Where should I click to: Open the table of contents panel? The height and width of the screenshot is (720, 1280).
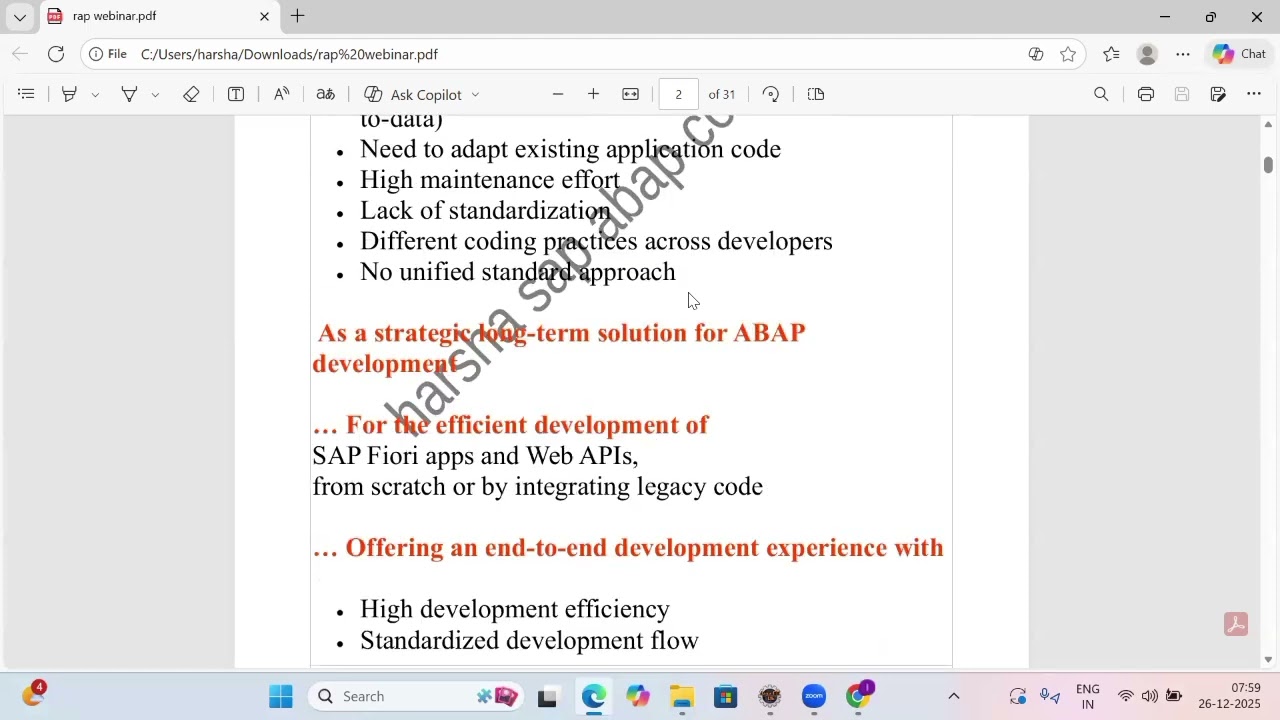coord(27,94)
